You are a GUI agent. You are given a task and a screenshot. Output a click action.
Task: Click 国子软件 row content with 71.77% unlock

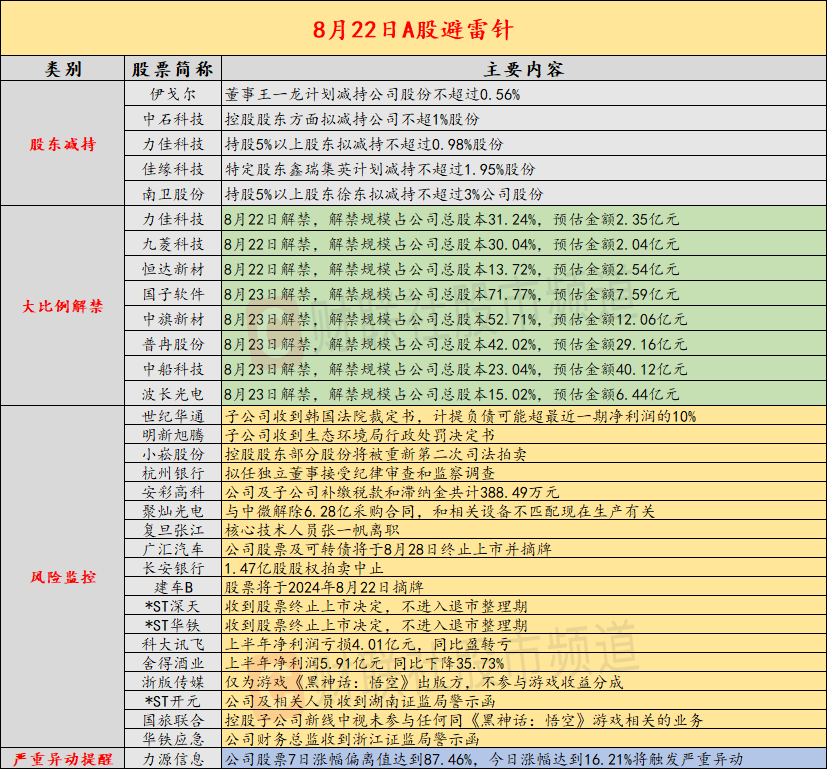pos(451,294)
